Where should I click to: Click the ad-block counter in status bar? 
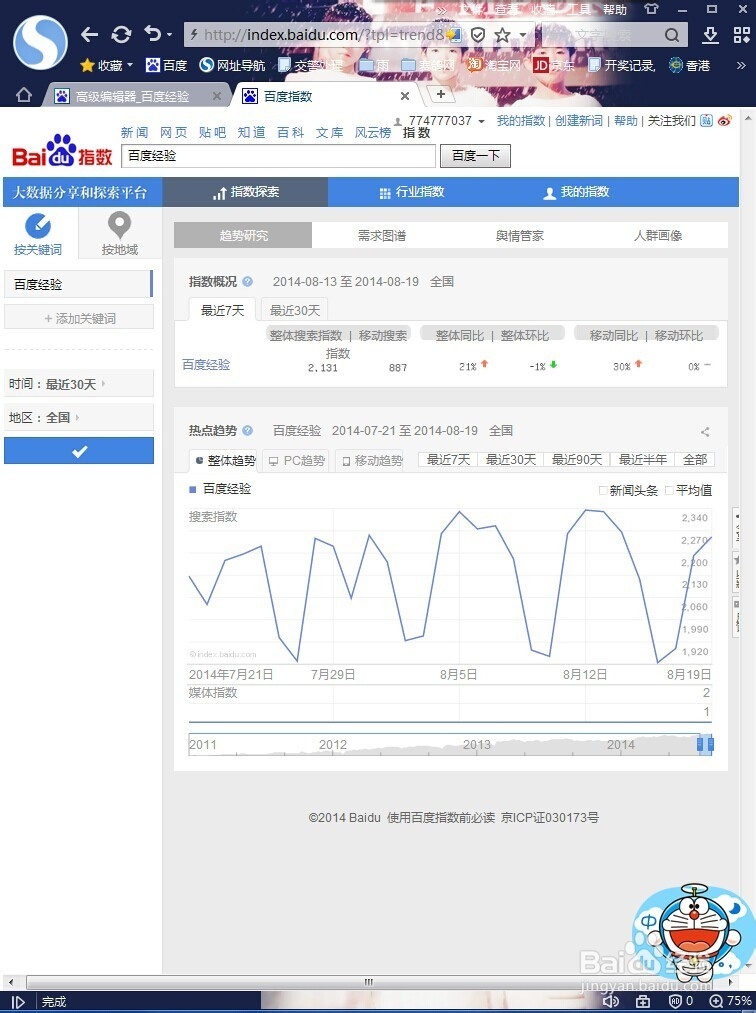click(x=681, y=1001)
